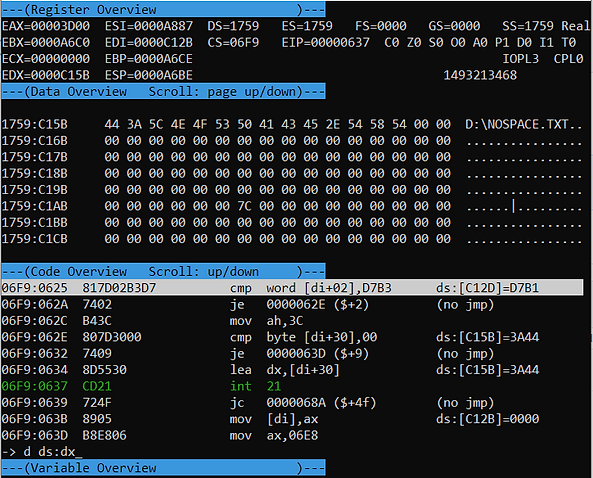The height and width of the screenshot is (478, 593).
Task: Click the jc 0000068A ($+4f) instruction
Action: click(303, 402)
